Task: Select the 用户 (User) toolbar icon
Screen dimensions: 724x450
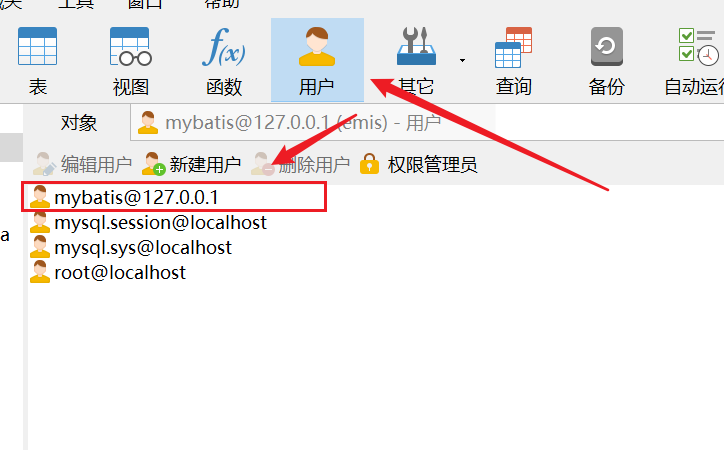Action: coord(317,60)
